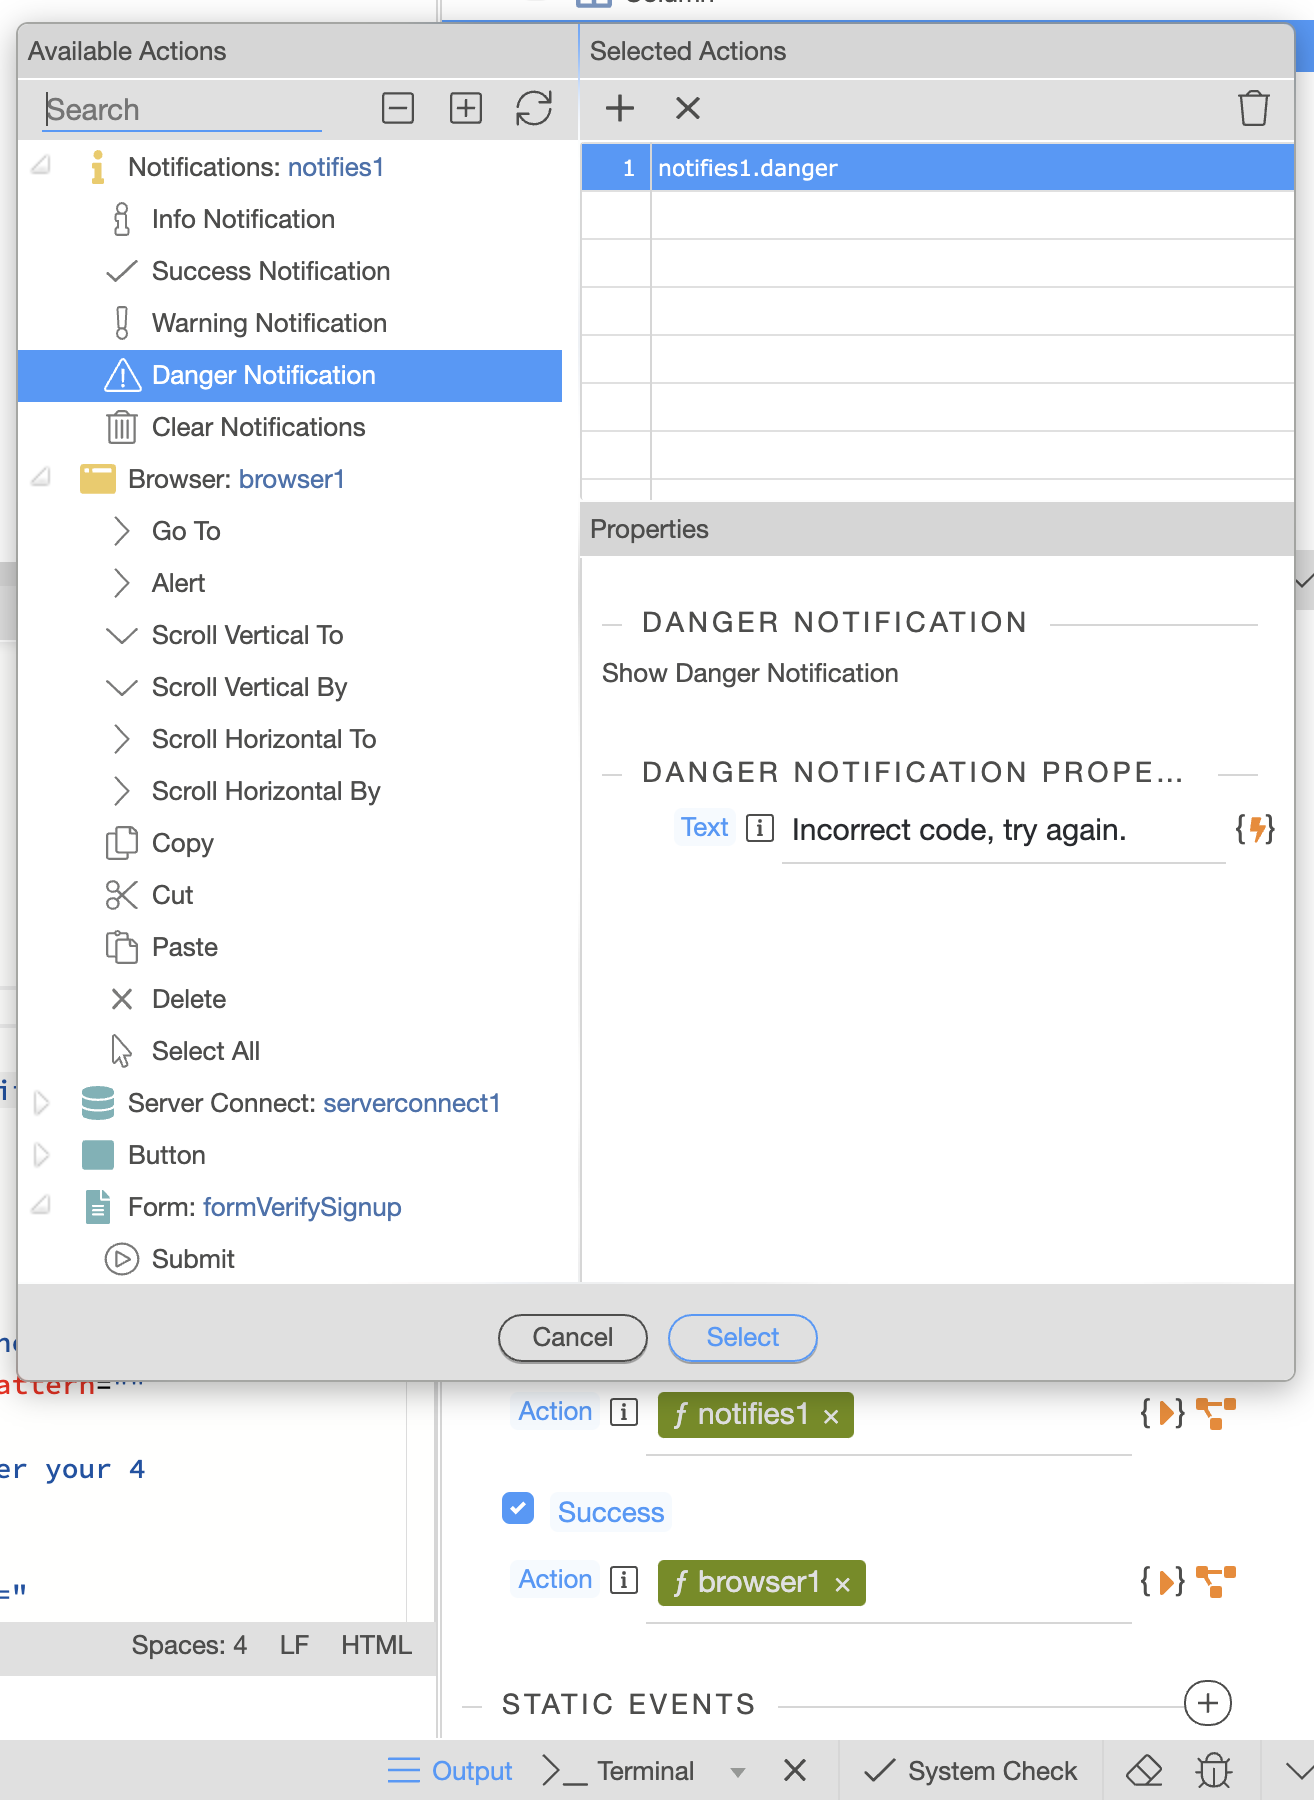Remove the selected action with X icon

(688, 108)
